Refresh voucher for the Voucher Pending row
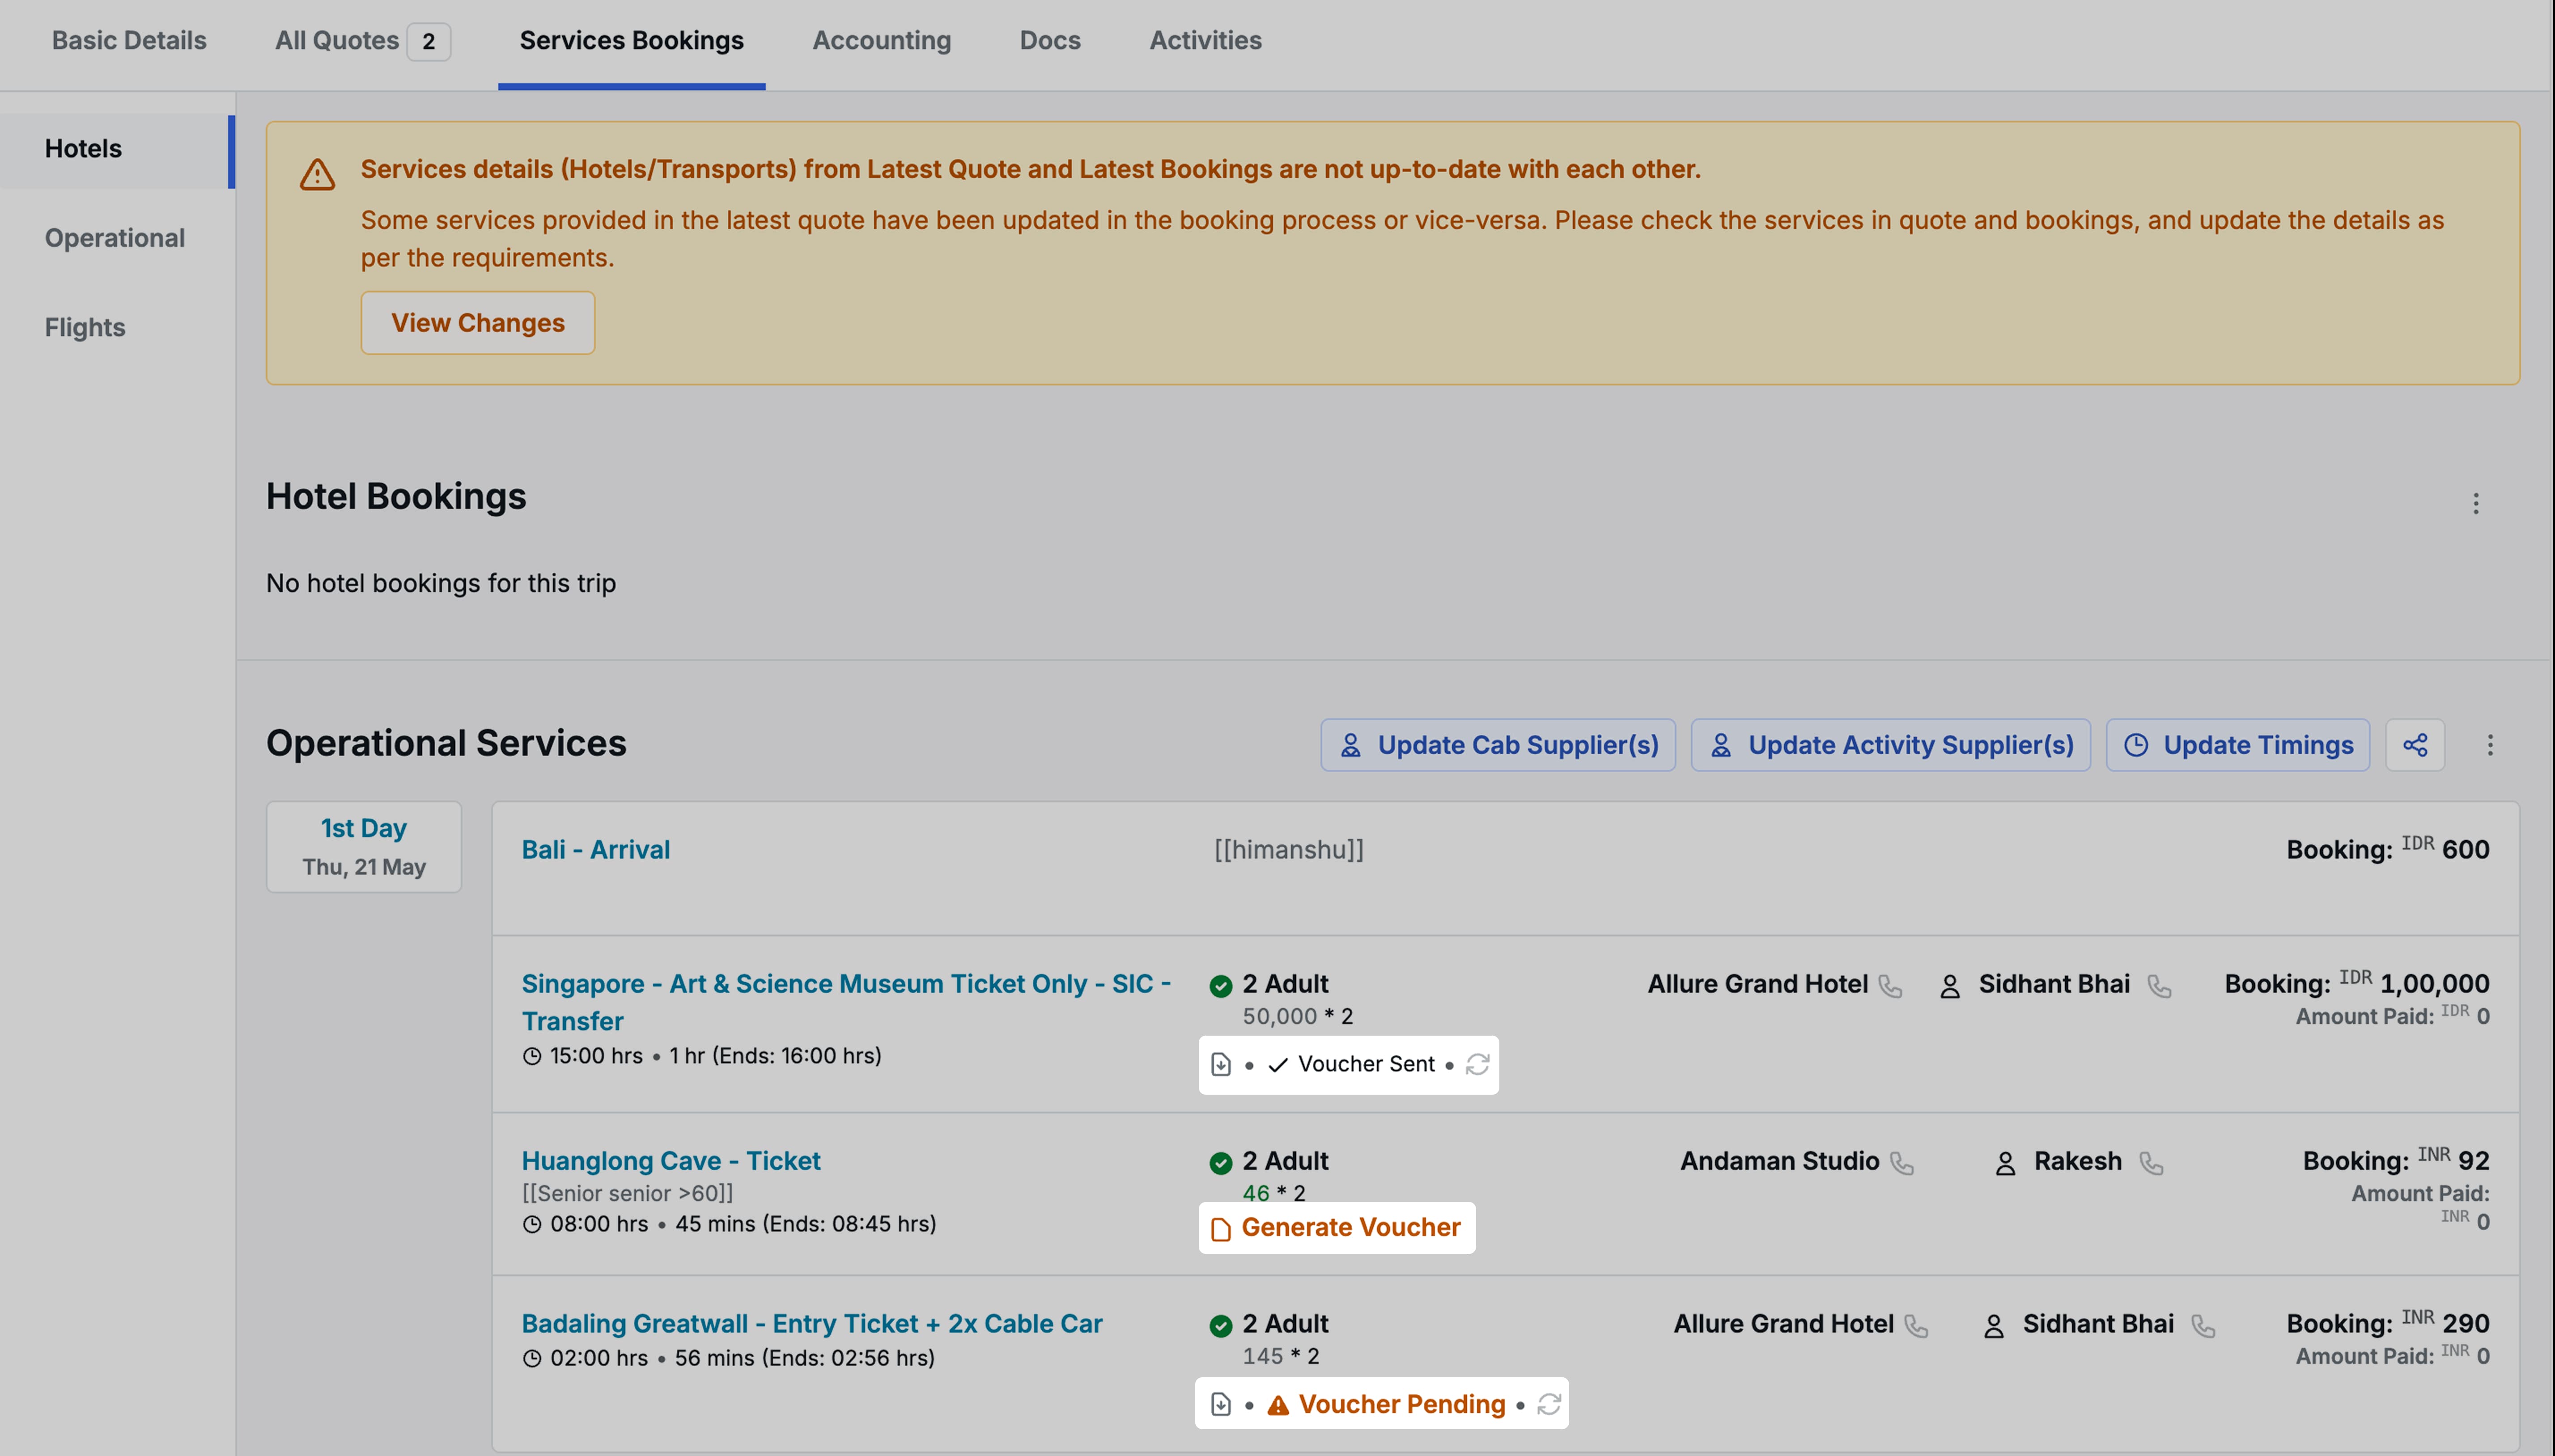2555x1456 pixels. [1549, 1404]
